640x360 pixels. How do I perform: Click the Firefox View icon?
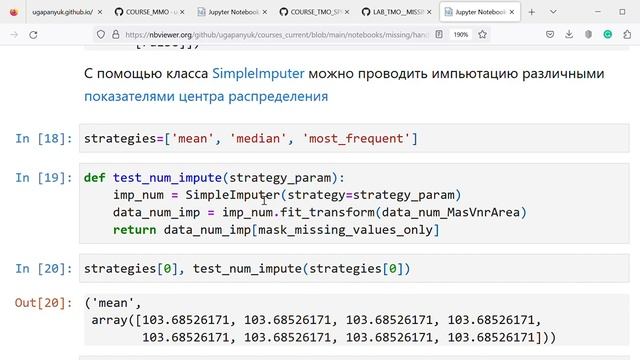coord(13,12)
